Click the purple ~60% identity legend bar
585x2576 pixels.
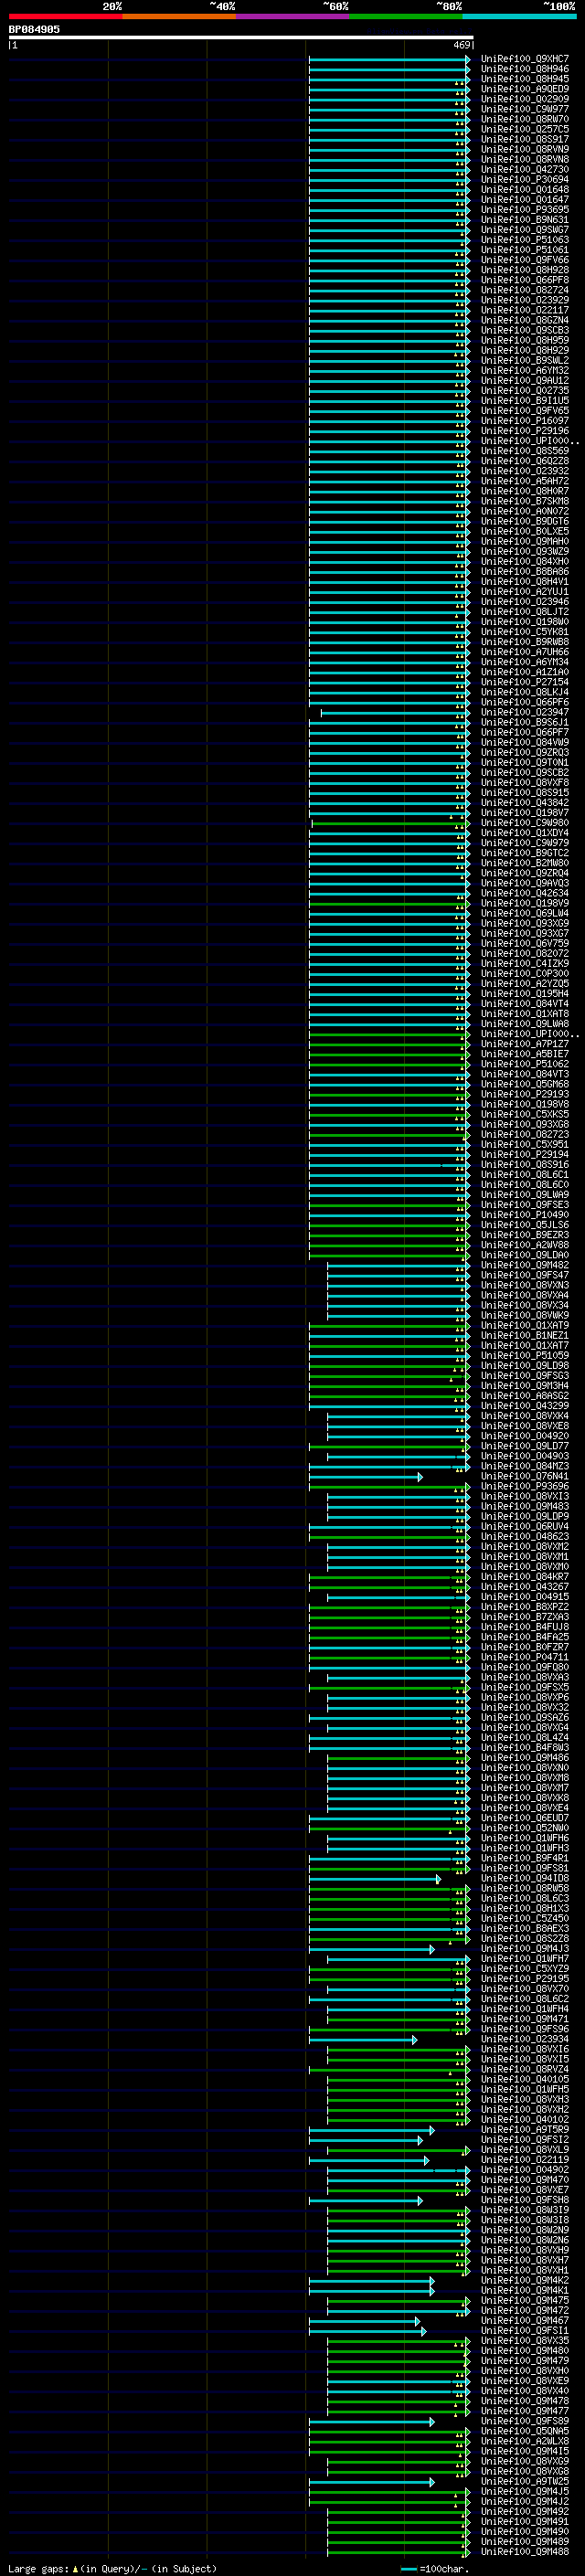tap(292, 16)
